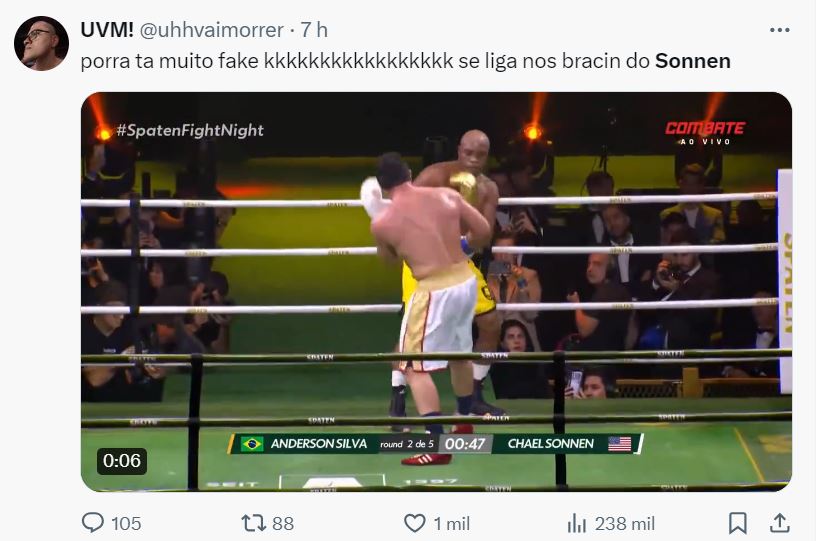The width and height of the screenshot is (829, 541).
Task: Click the 1 mil likes count
Action: [x=452, y=524]
